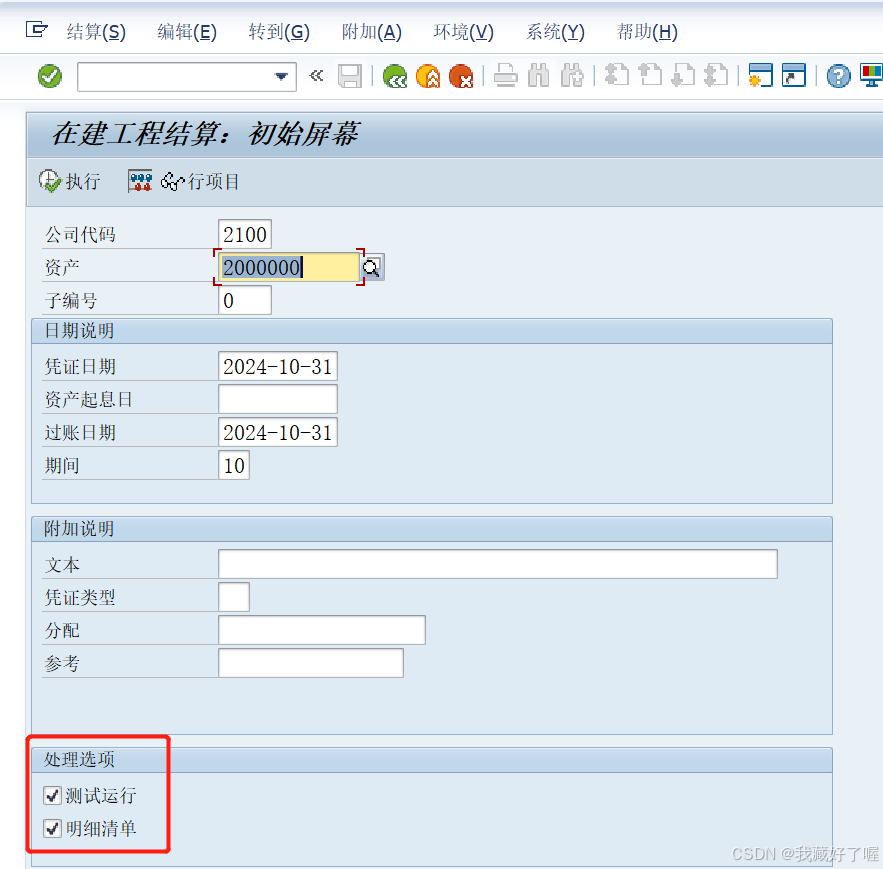Click the Print icon
883x869 pixels.
[506, 76]
